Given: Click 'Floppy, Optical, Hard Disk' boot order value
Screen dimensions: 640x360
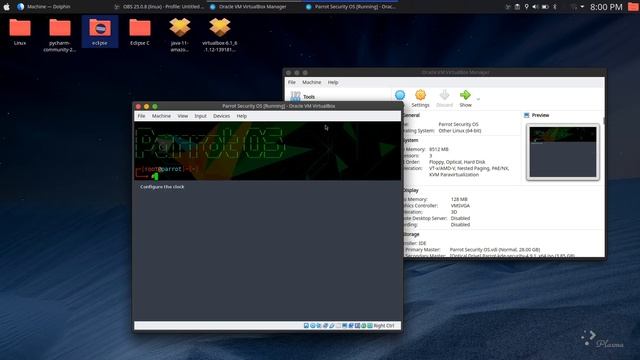Looking at the screenshot, I should (x=457, y=162).
